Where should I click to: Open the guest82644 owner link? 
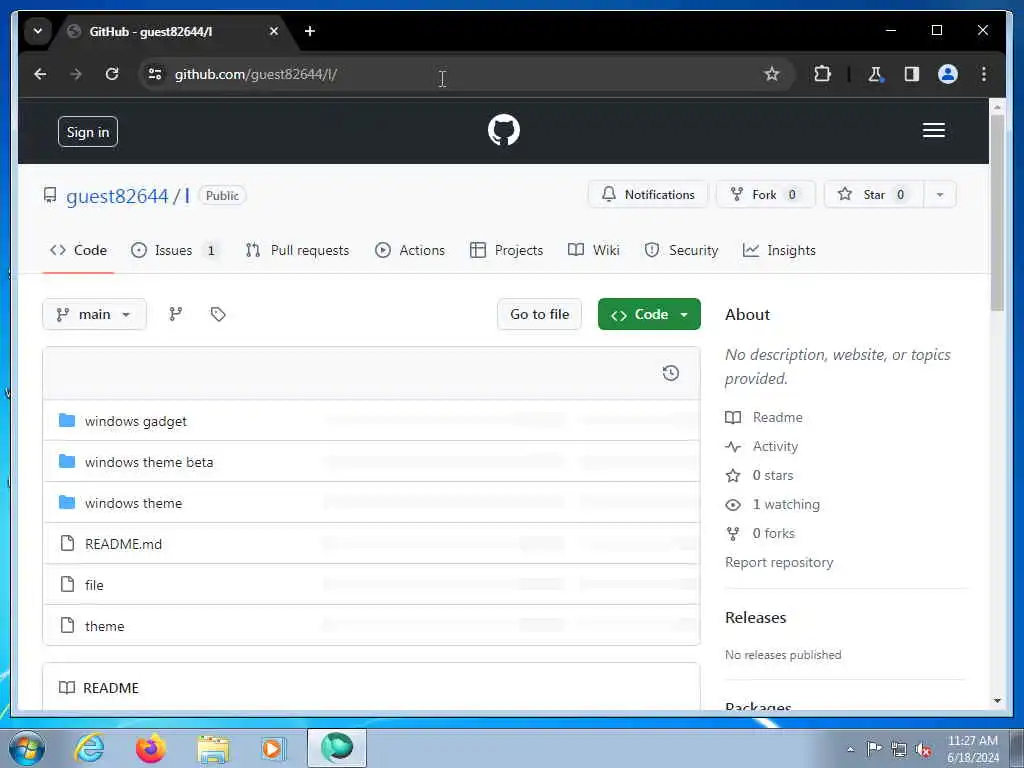coord(118,196)
